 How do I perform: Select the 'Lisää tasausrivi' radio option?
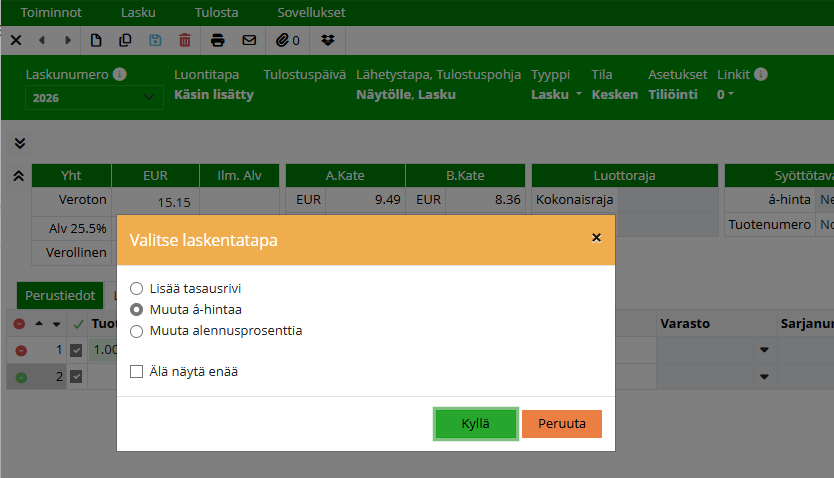point(137,288)
